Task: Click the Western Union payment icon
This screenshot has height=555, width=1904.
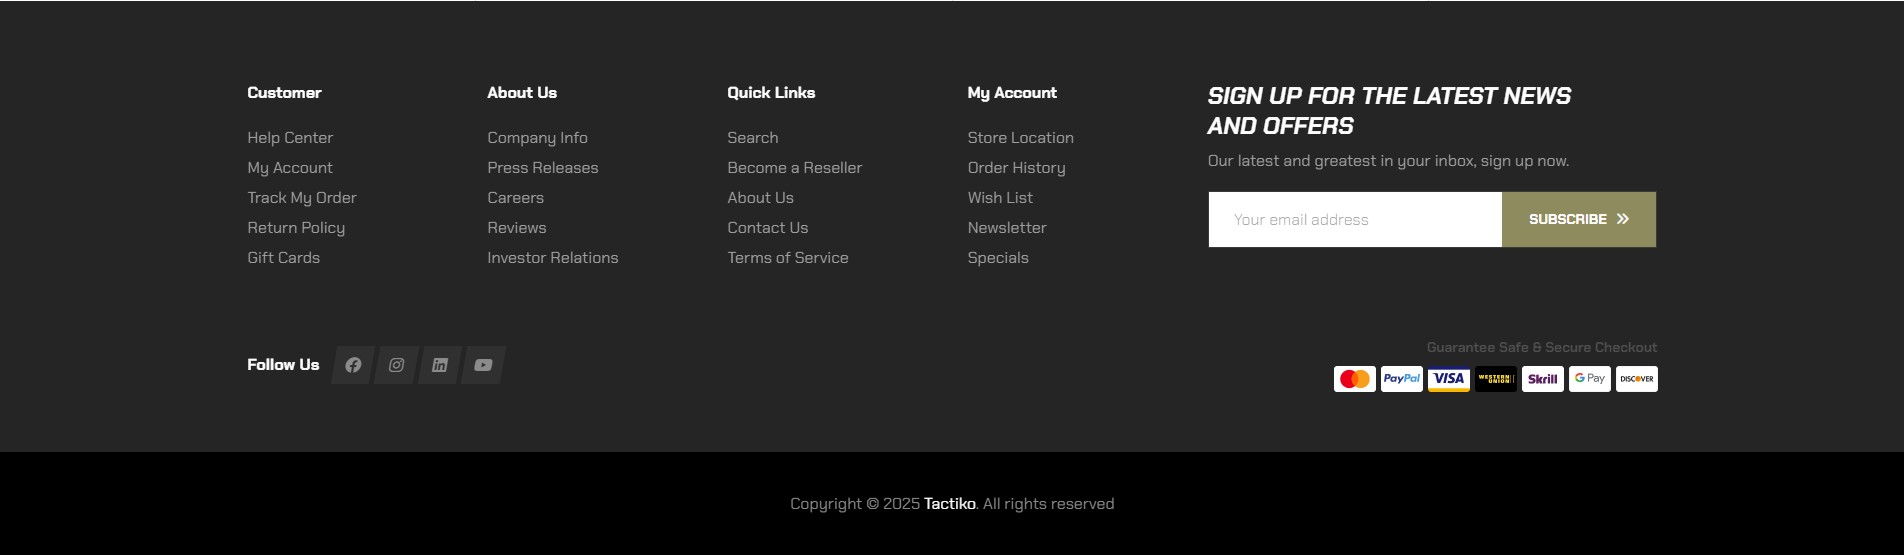Action: (x=1496, y=379)
